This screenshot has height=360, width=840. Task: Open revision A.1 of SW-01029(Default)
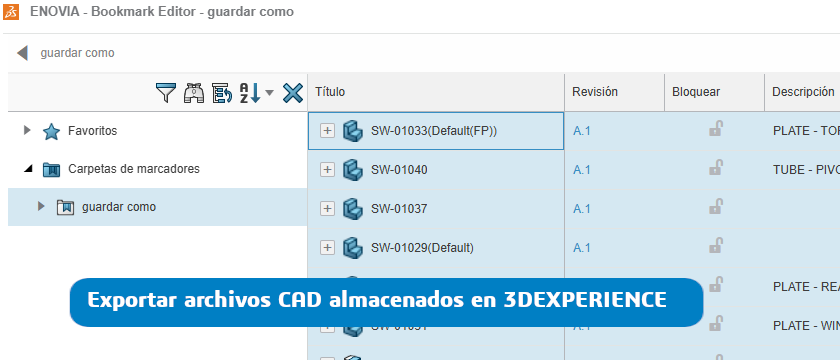(582, 248)
